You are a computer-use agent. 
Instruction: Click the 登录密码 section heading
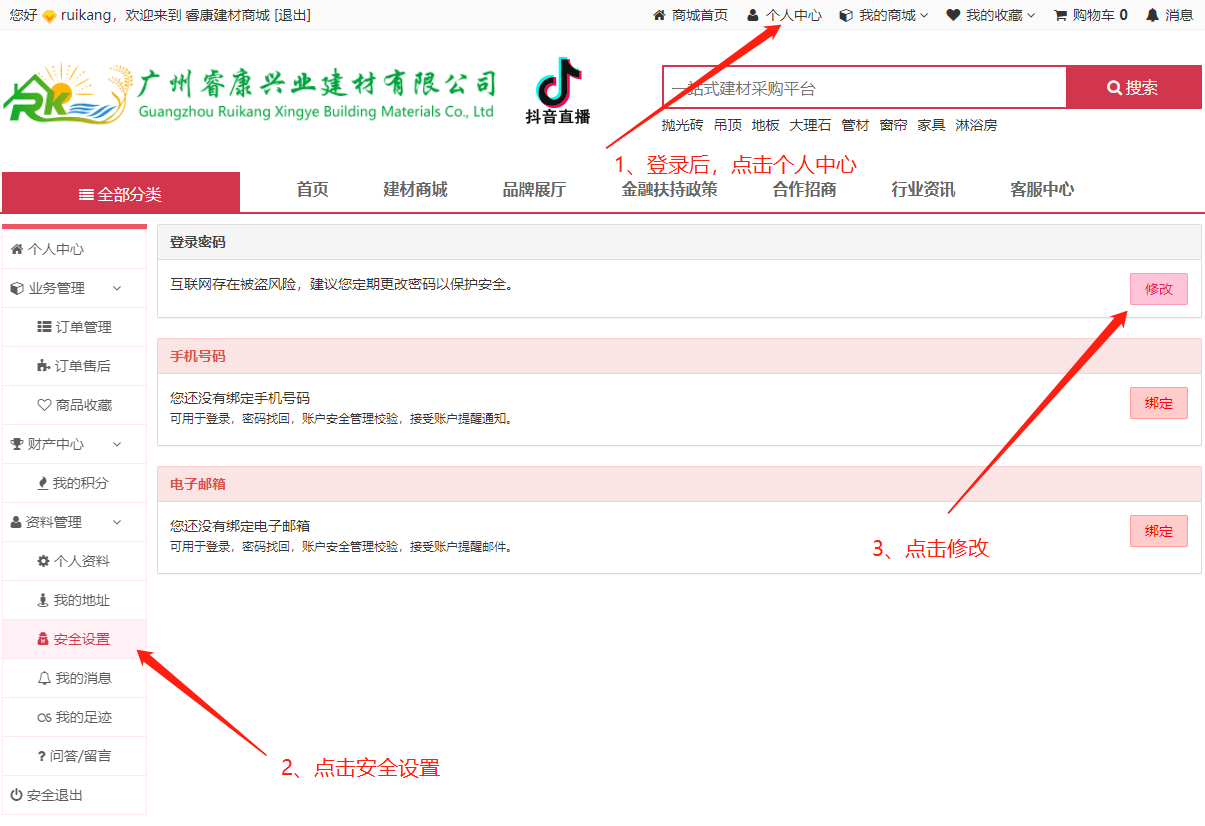(x=198, y=242)
